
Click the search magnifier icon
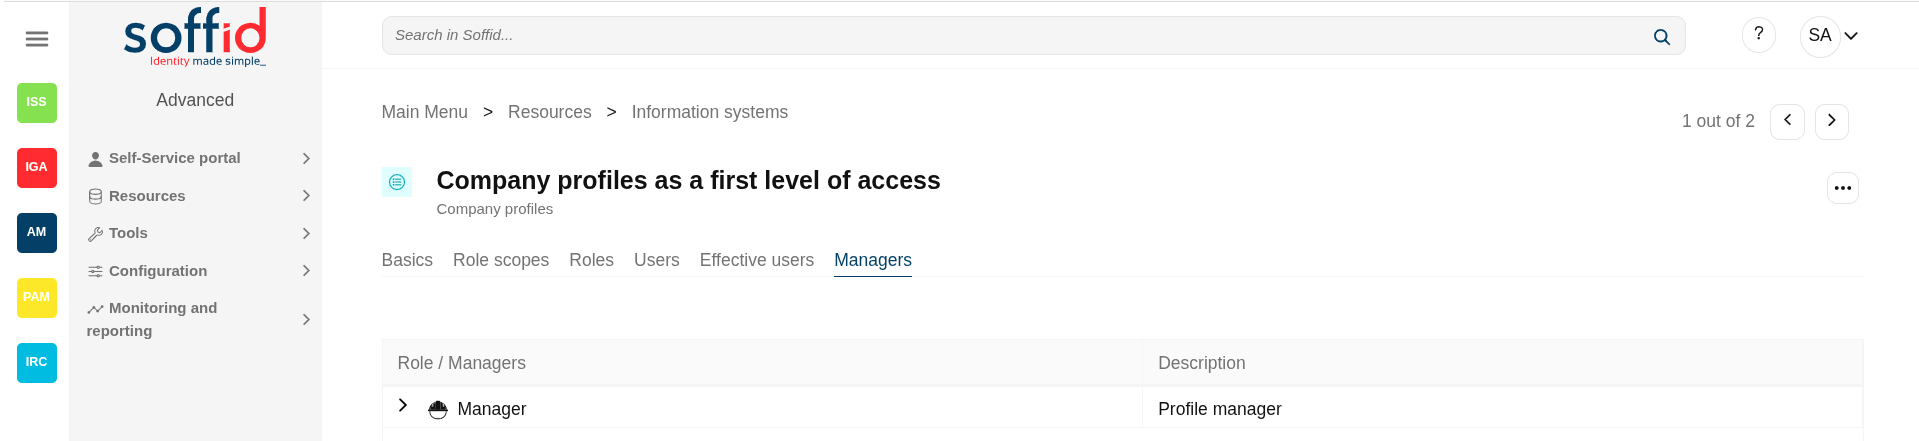(x=1661, y=37)
